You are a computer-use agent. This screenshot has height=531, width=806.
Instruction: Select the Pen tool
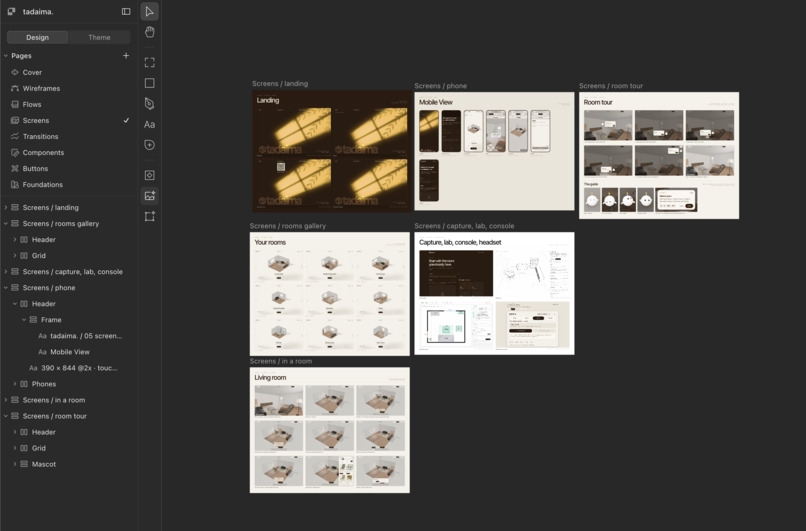(150, 104)
